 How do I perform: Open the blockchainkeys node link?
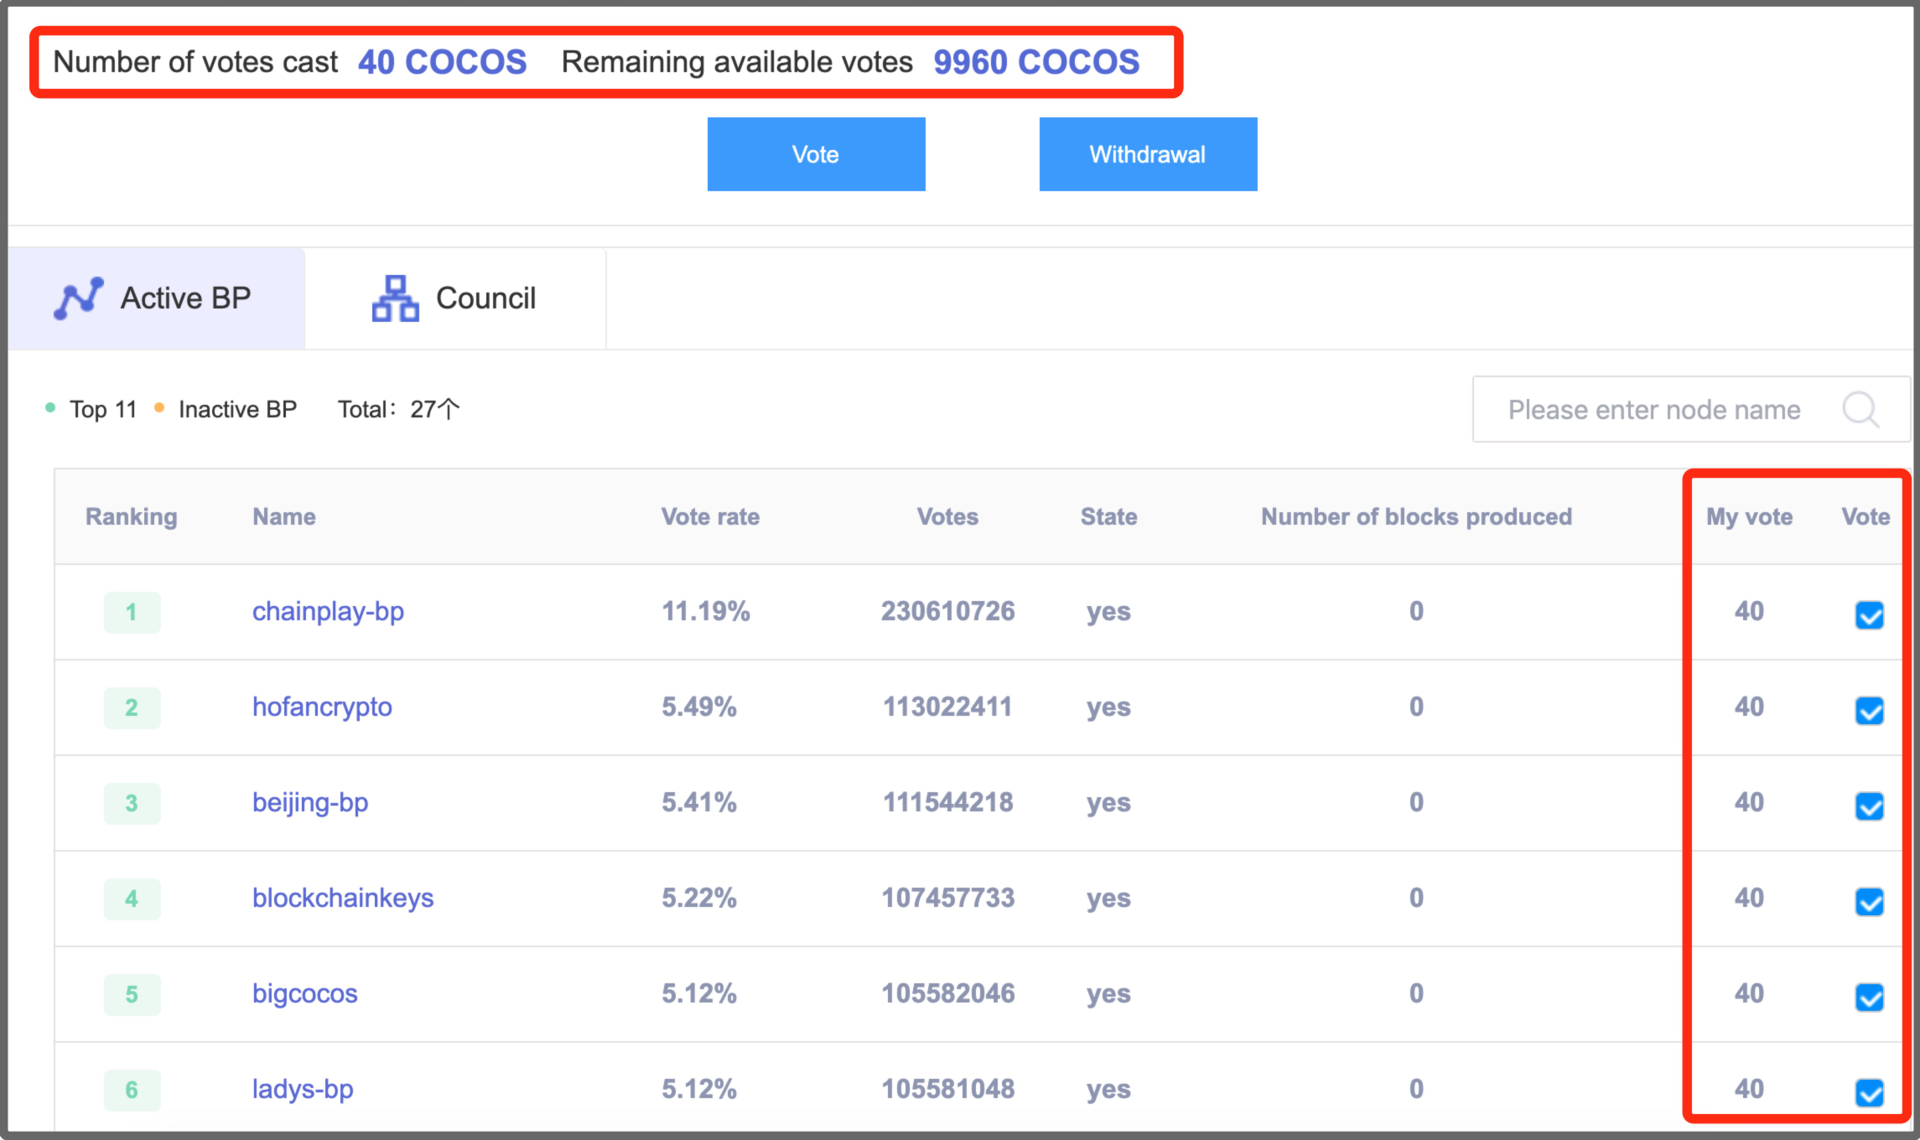pyautogui.click(x=342, y=898)
